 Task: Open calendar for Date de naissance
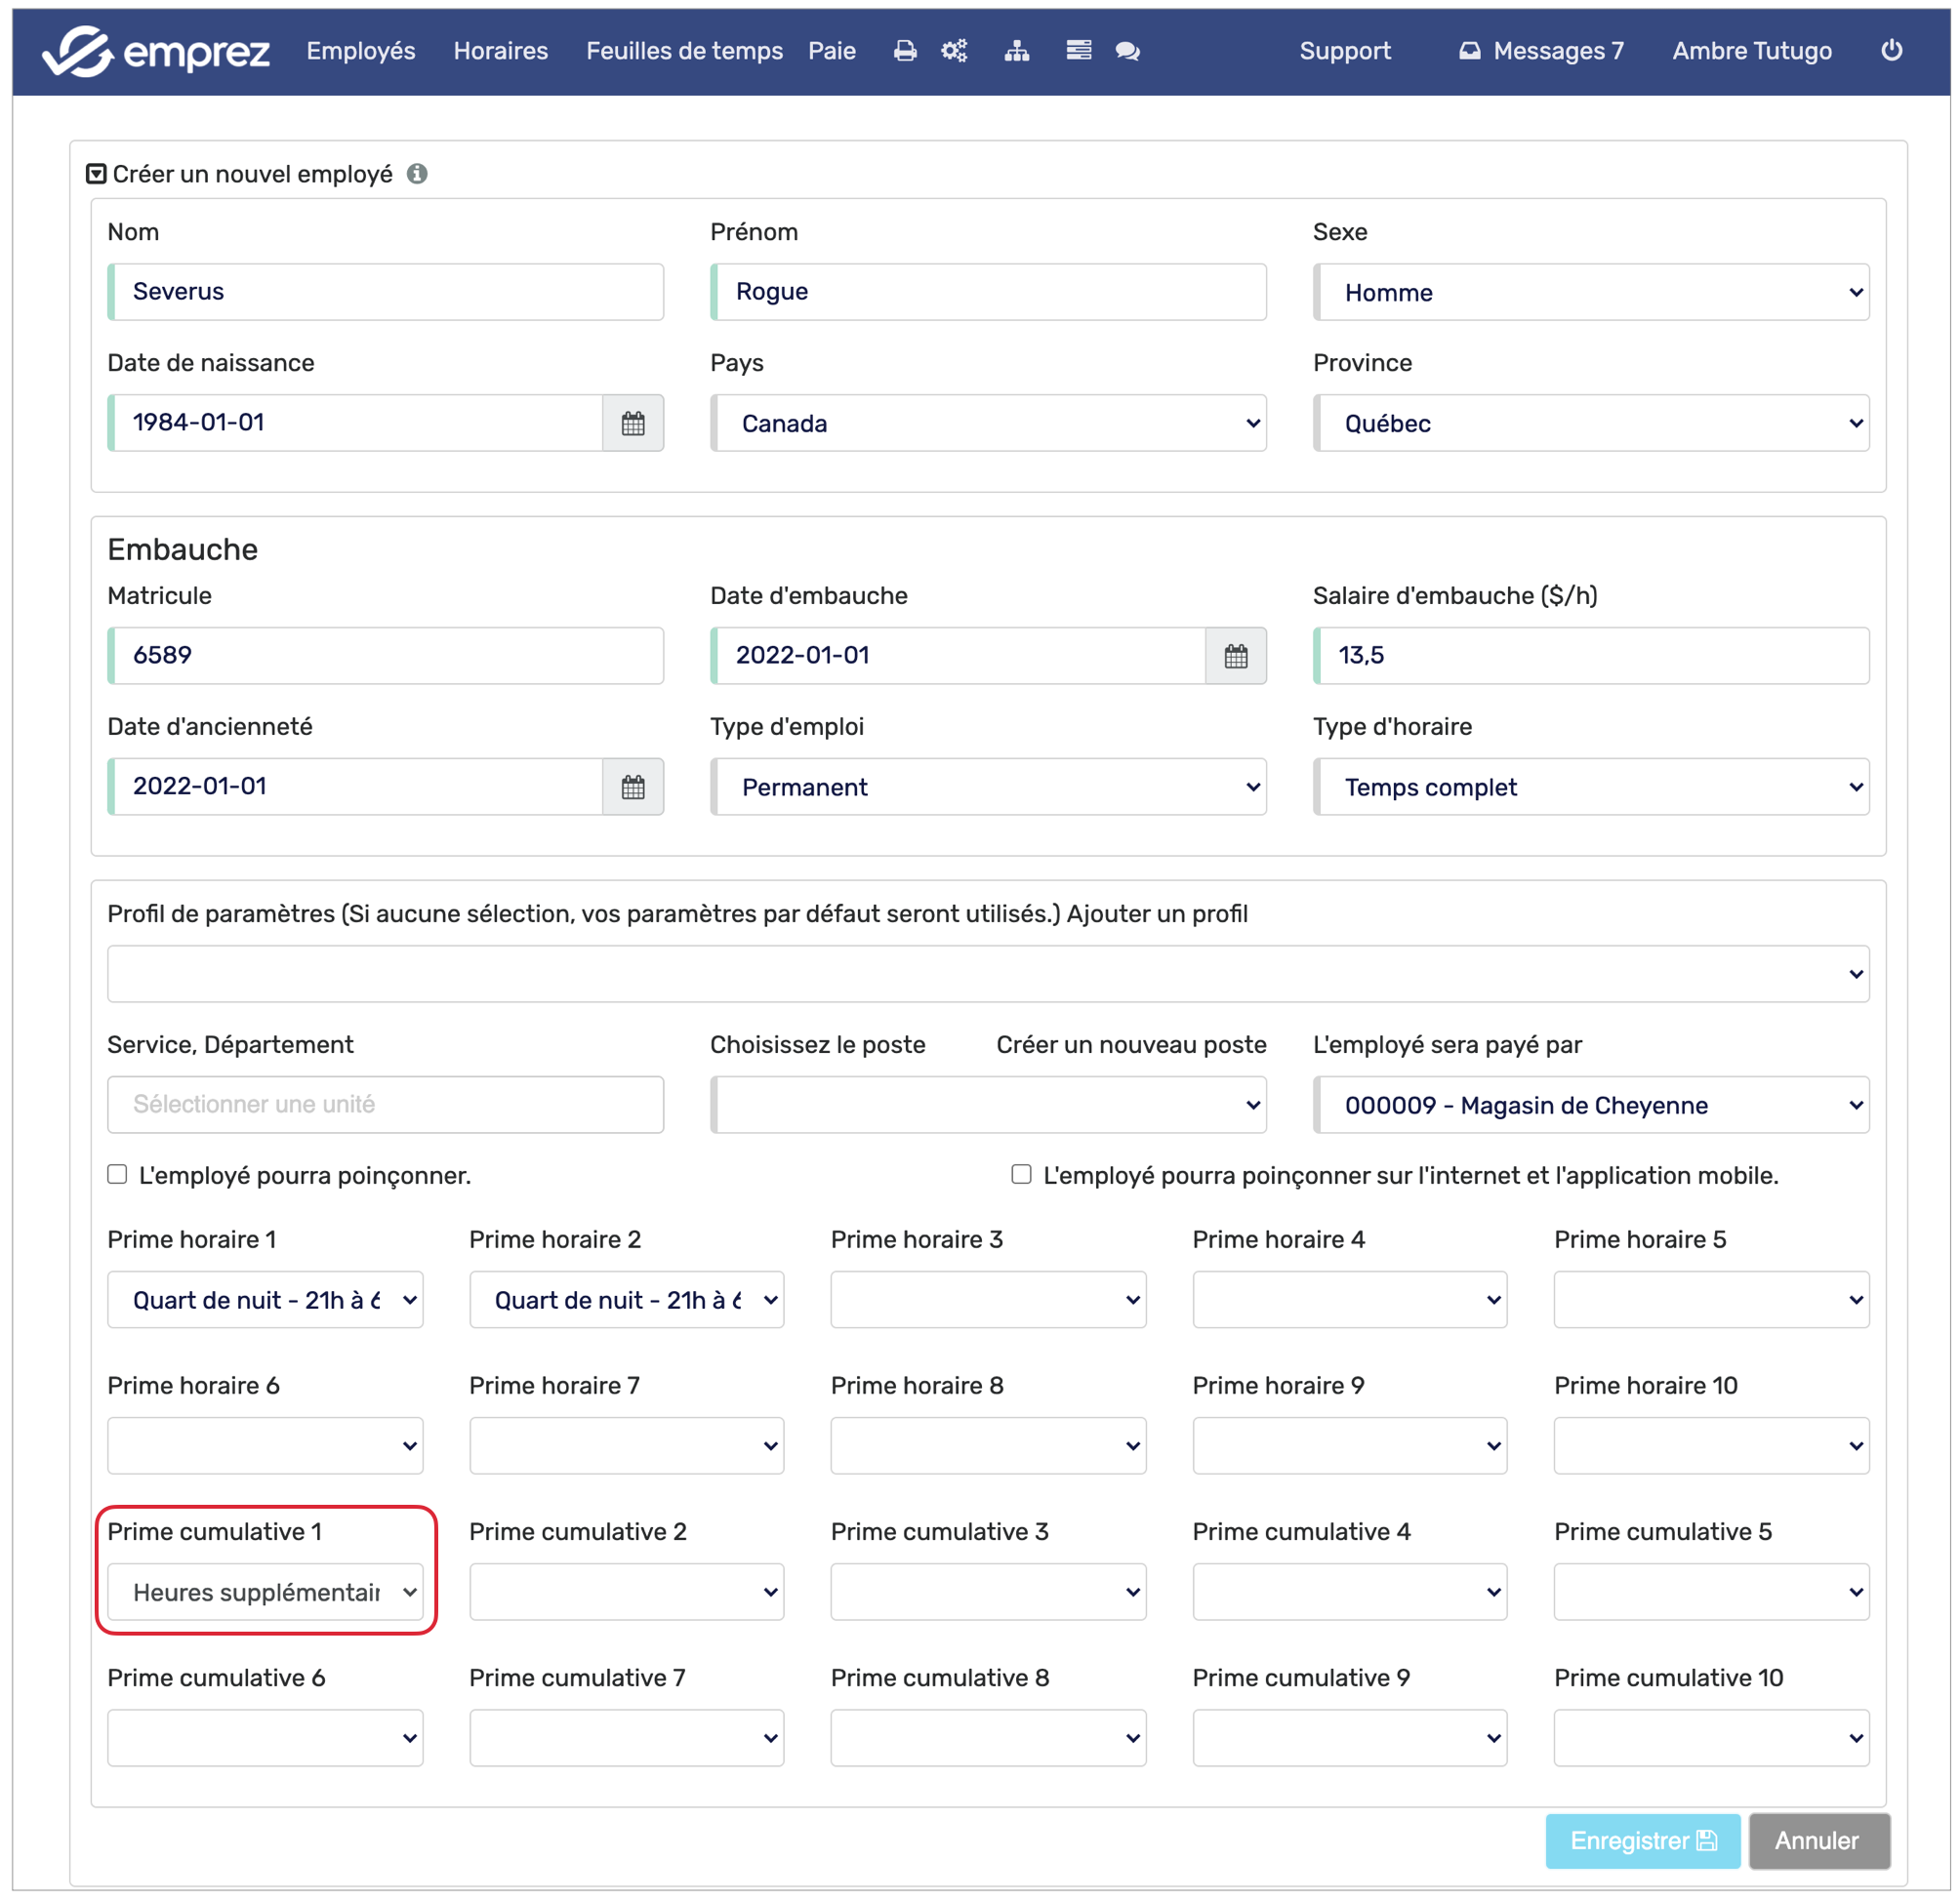click(632, 423)
